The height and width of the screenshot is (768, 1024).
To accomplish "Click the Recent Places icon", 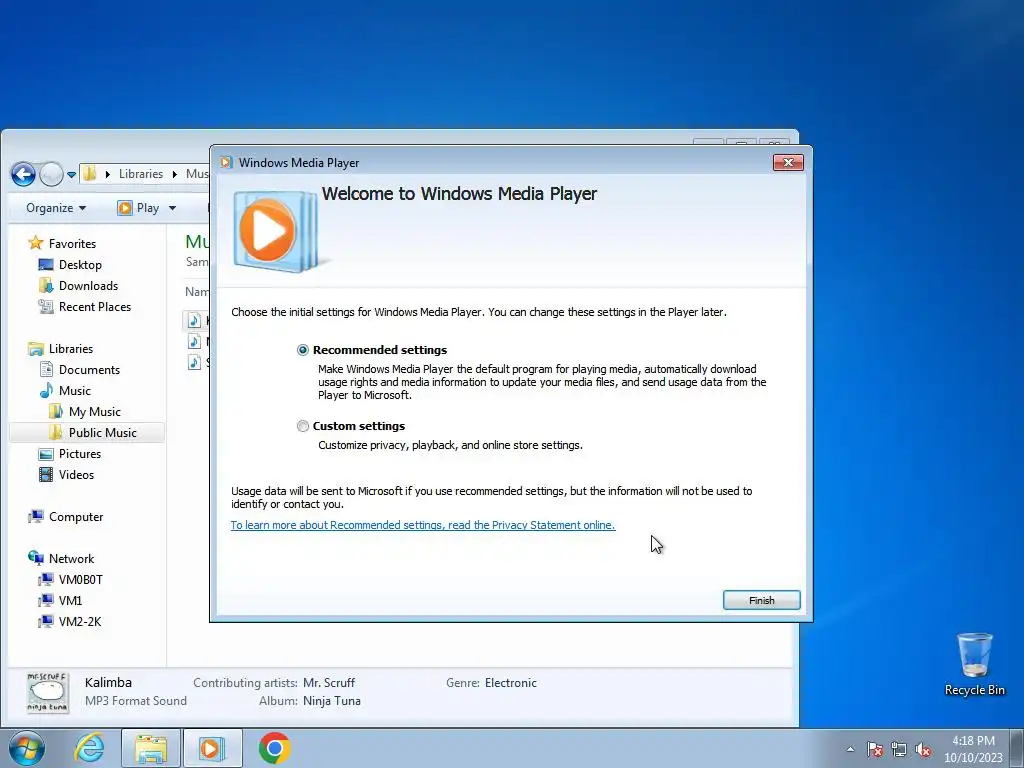I will point(46,306).
